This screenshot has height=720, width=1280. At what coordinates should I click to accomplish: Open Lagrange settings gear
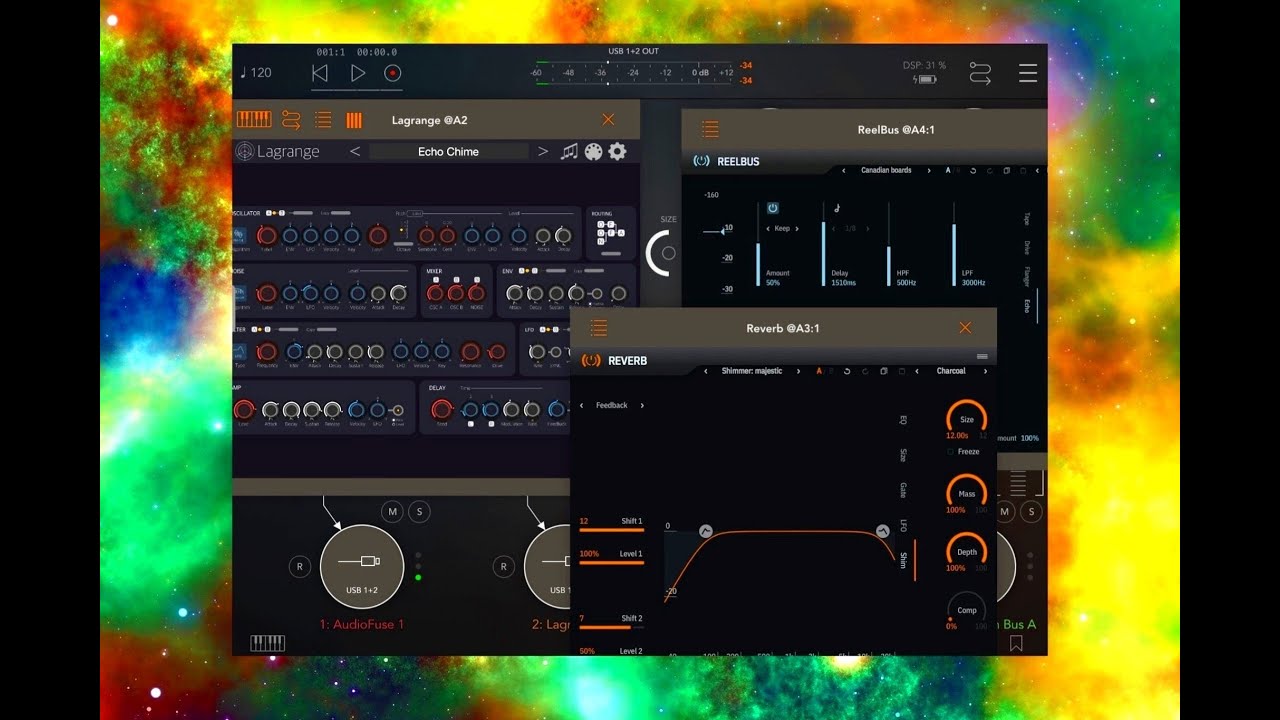617,151
